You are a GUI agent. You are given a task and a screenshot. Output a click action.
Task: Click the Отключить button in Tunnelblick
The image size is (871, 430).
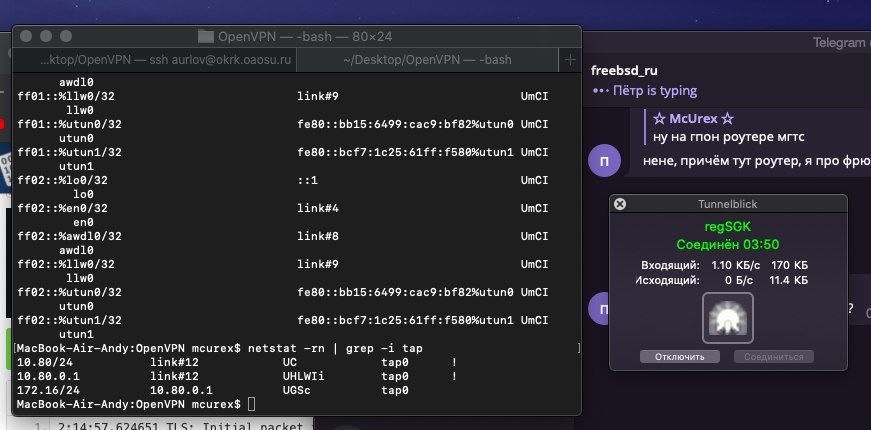pos(680,357)
